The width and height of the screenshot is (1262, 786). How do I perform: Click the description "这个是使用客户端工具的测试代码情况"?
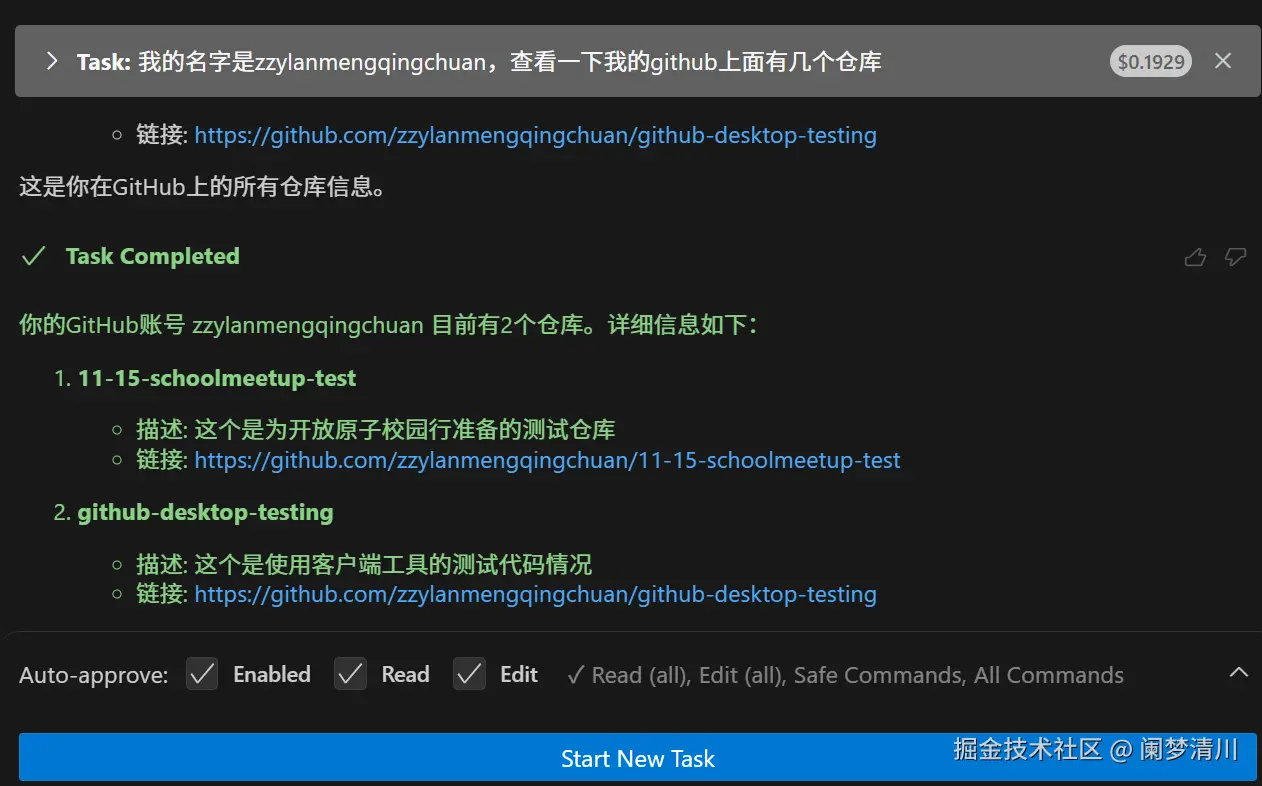393,564
